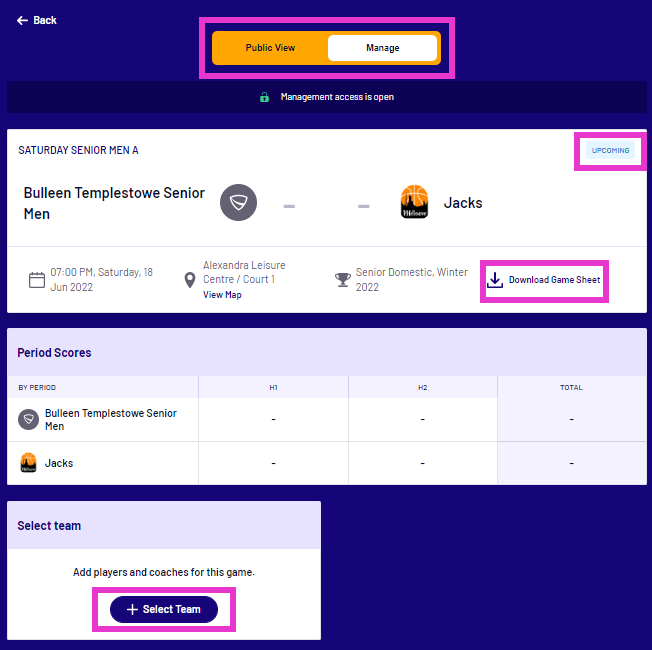Click the Jacks team logo in header
This screenshot has width=652, height=650.
(414, 203)
